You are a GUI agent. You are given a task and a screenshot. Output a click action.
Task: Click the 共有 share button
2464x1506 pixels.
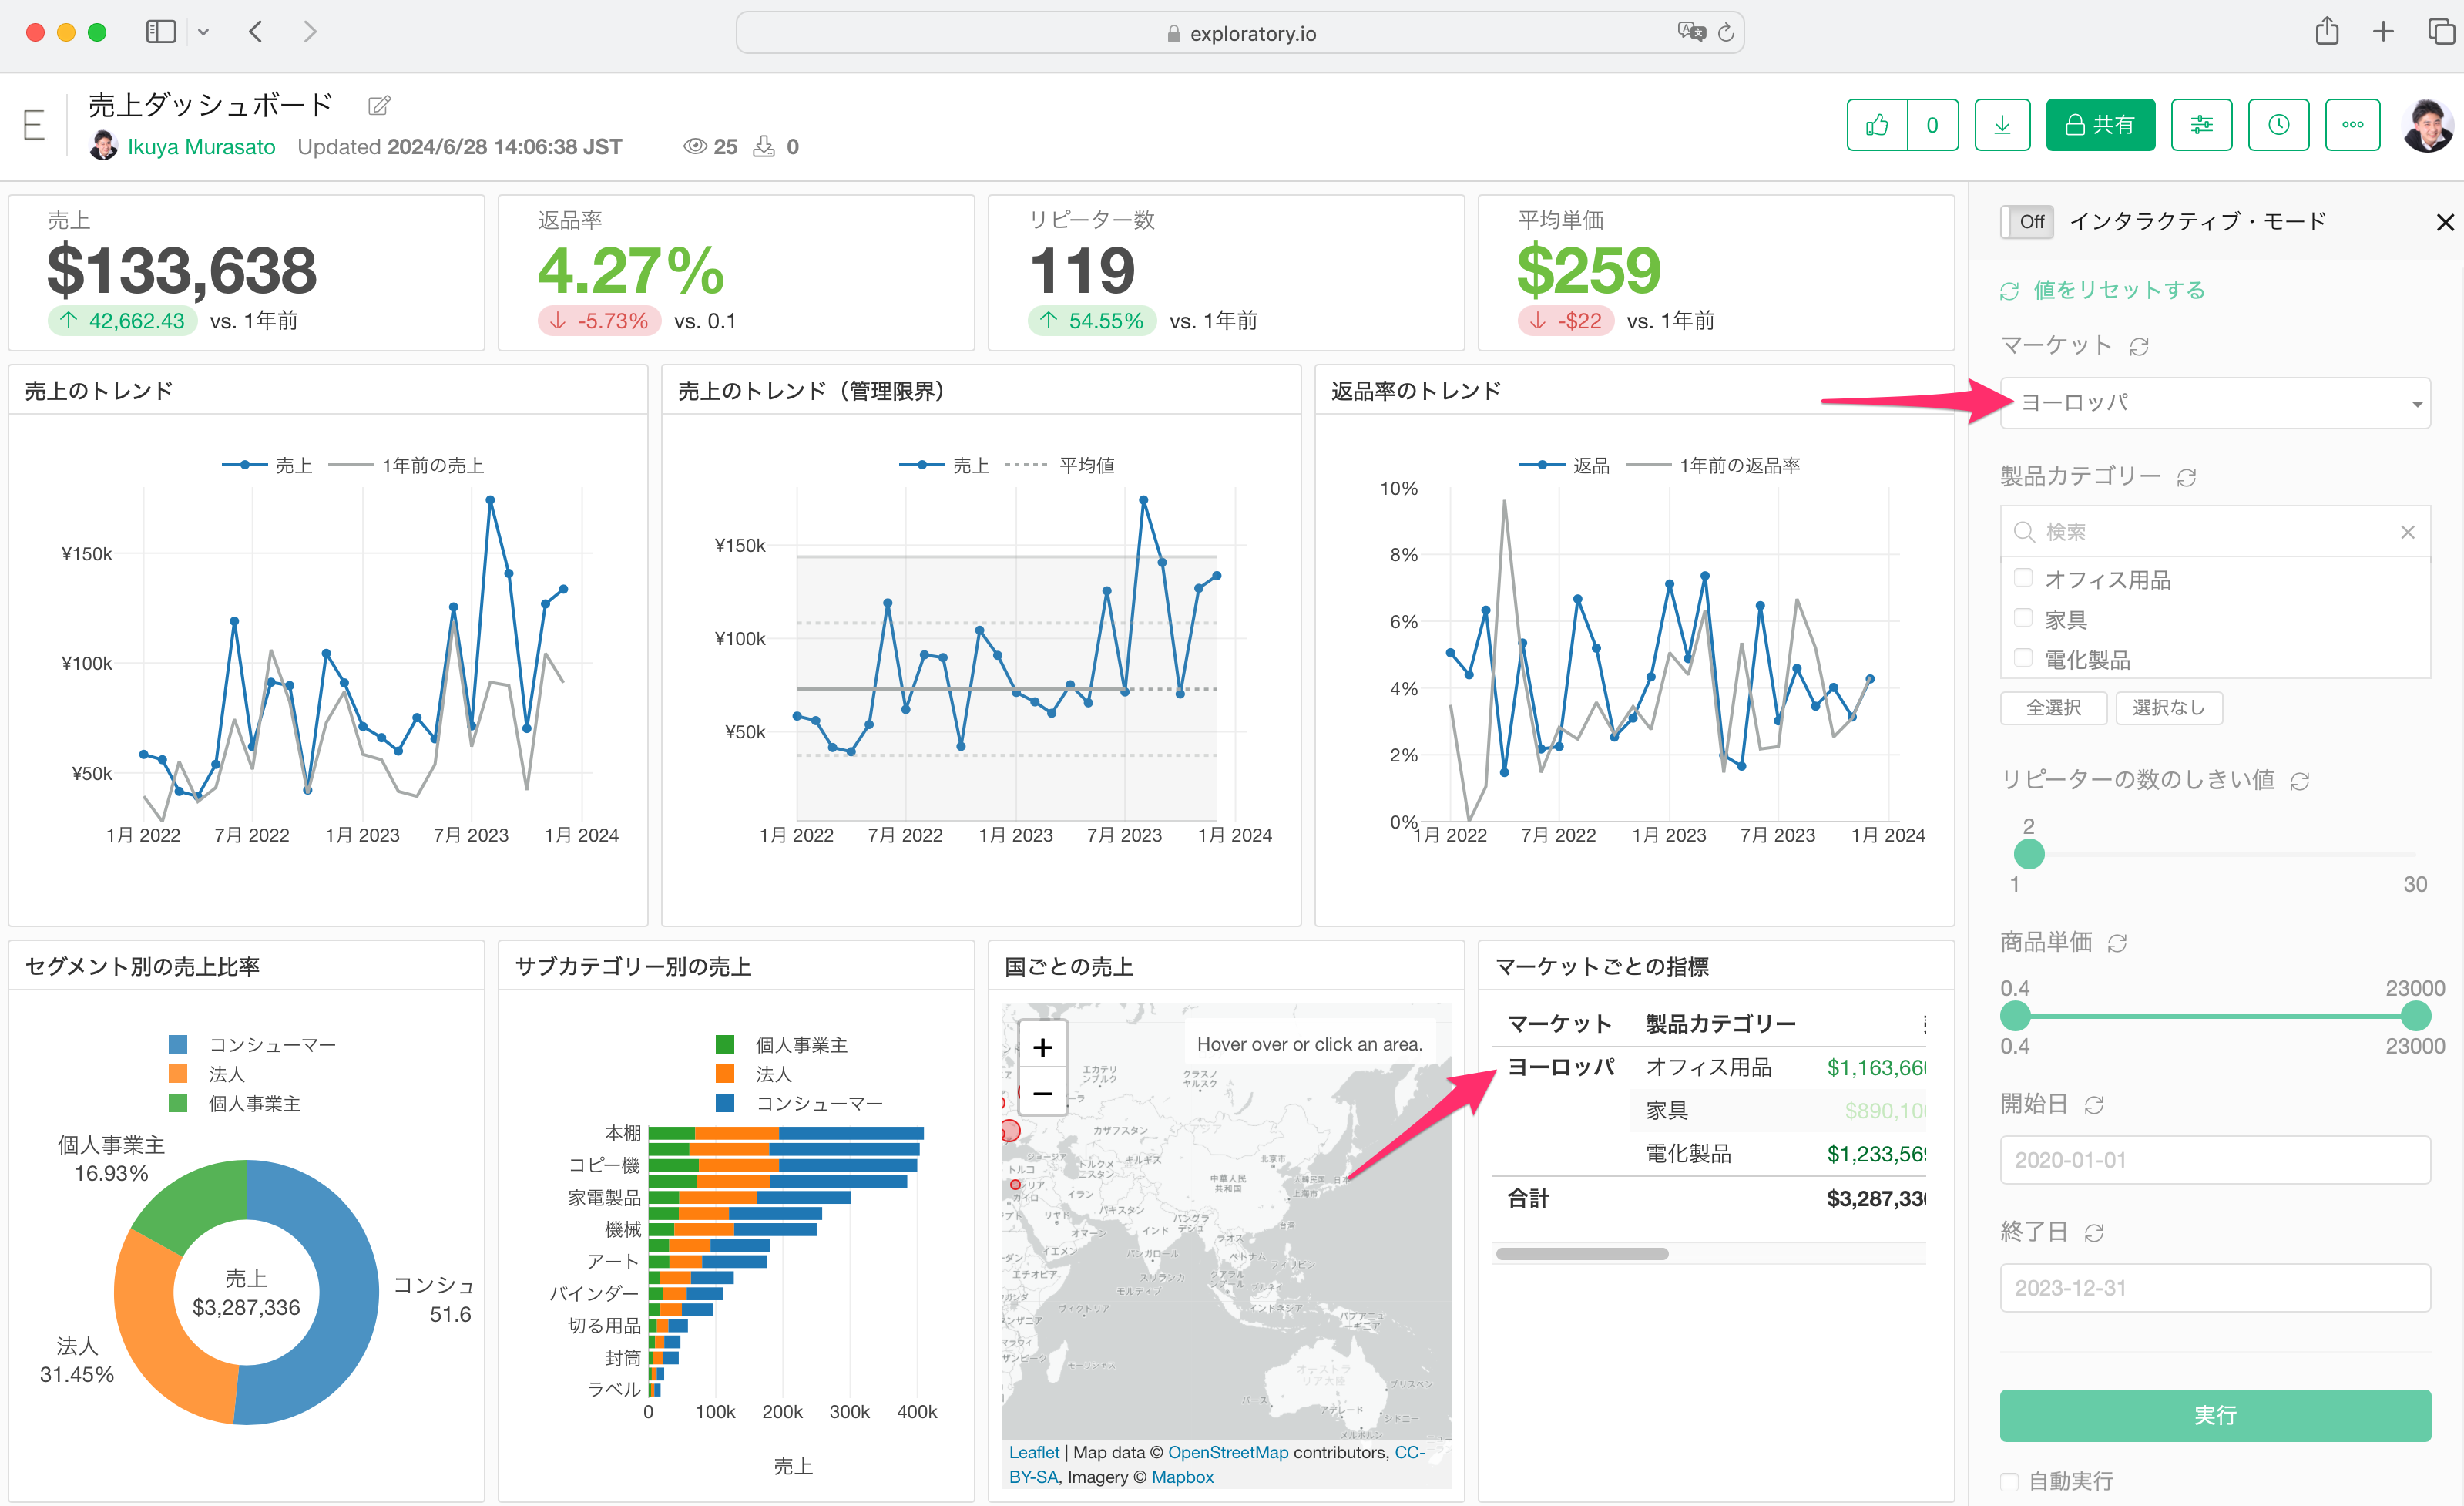point(2100,125)
